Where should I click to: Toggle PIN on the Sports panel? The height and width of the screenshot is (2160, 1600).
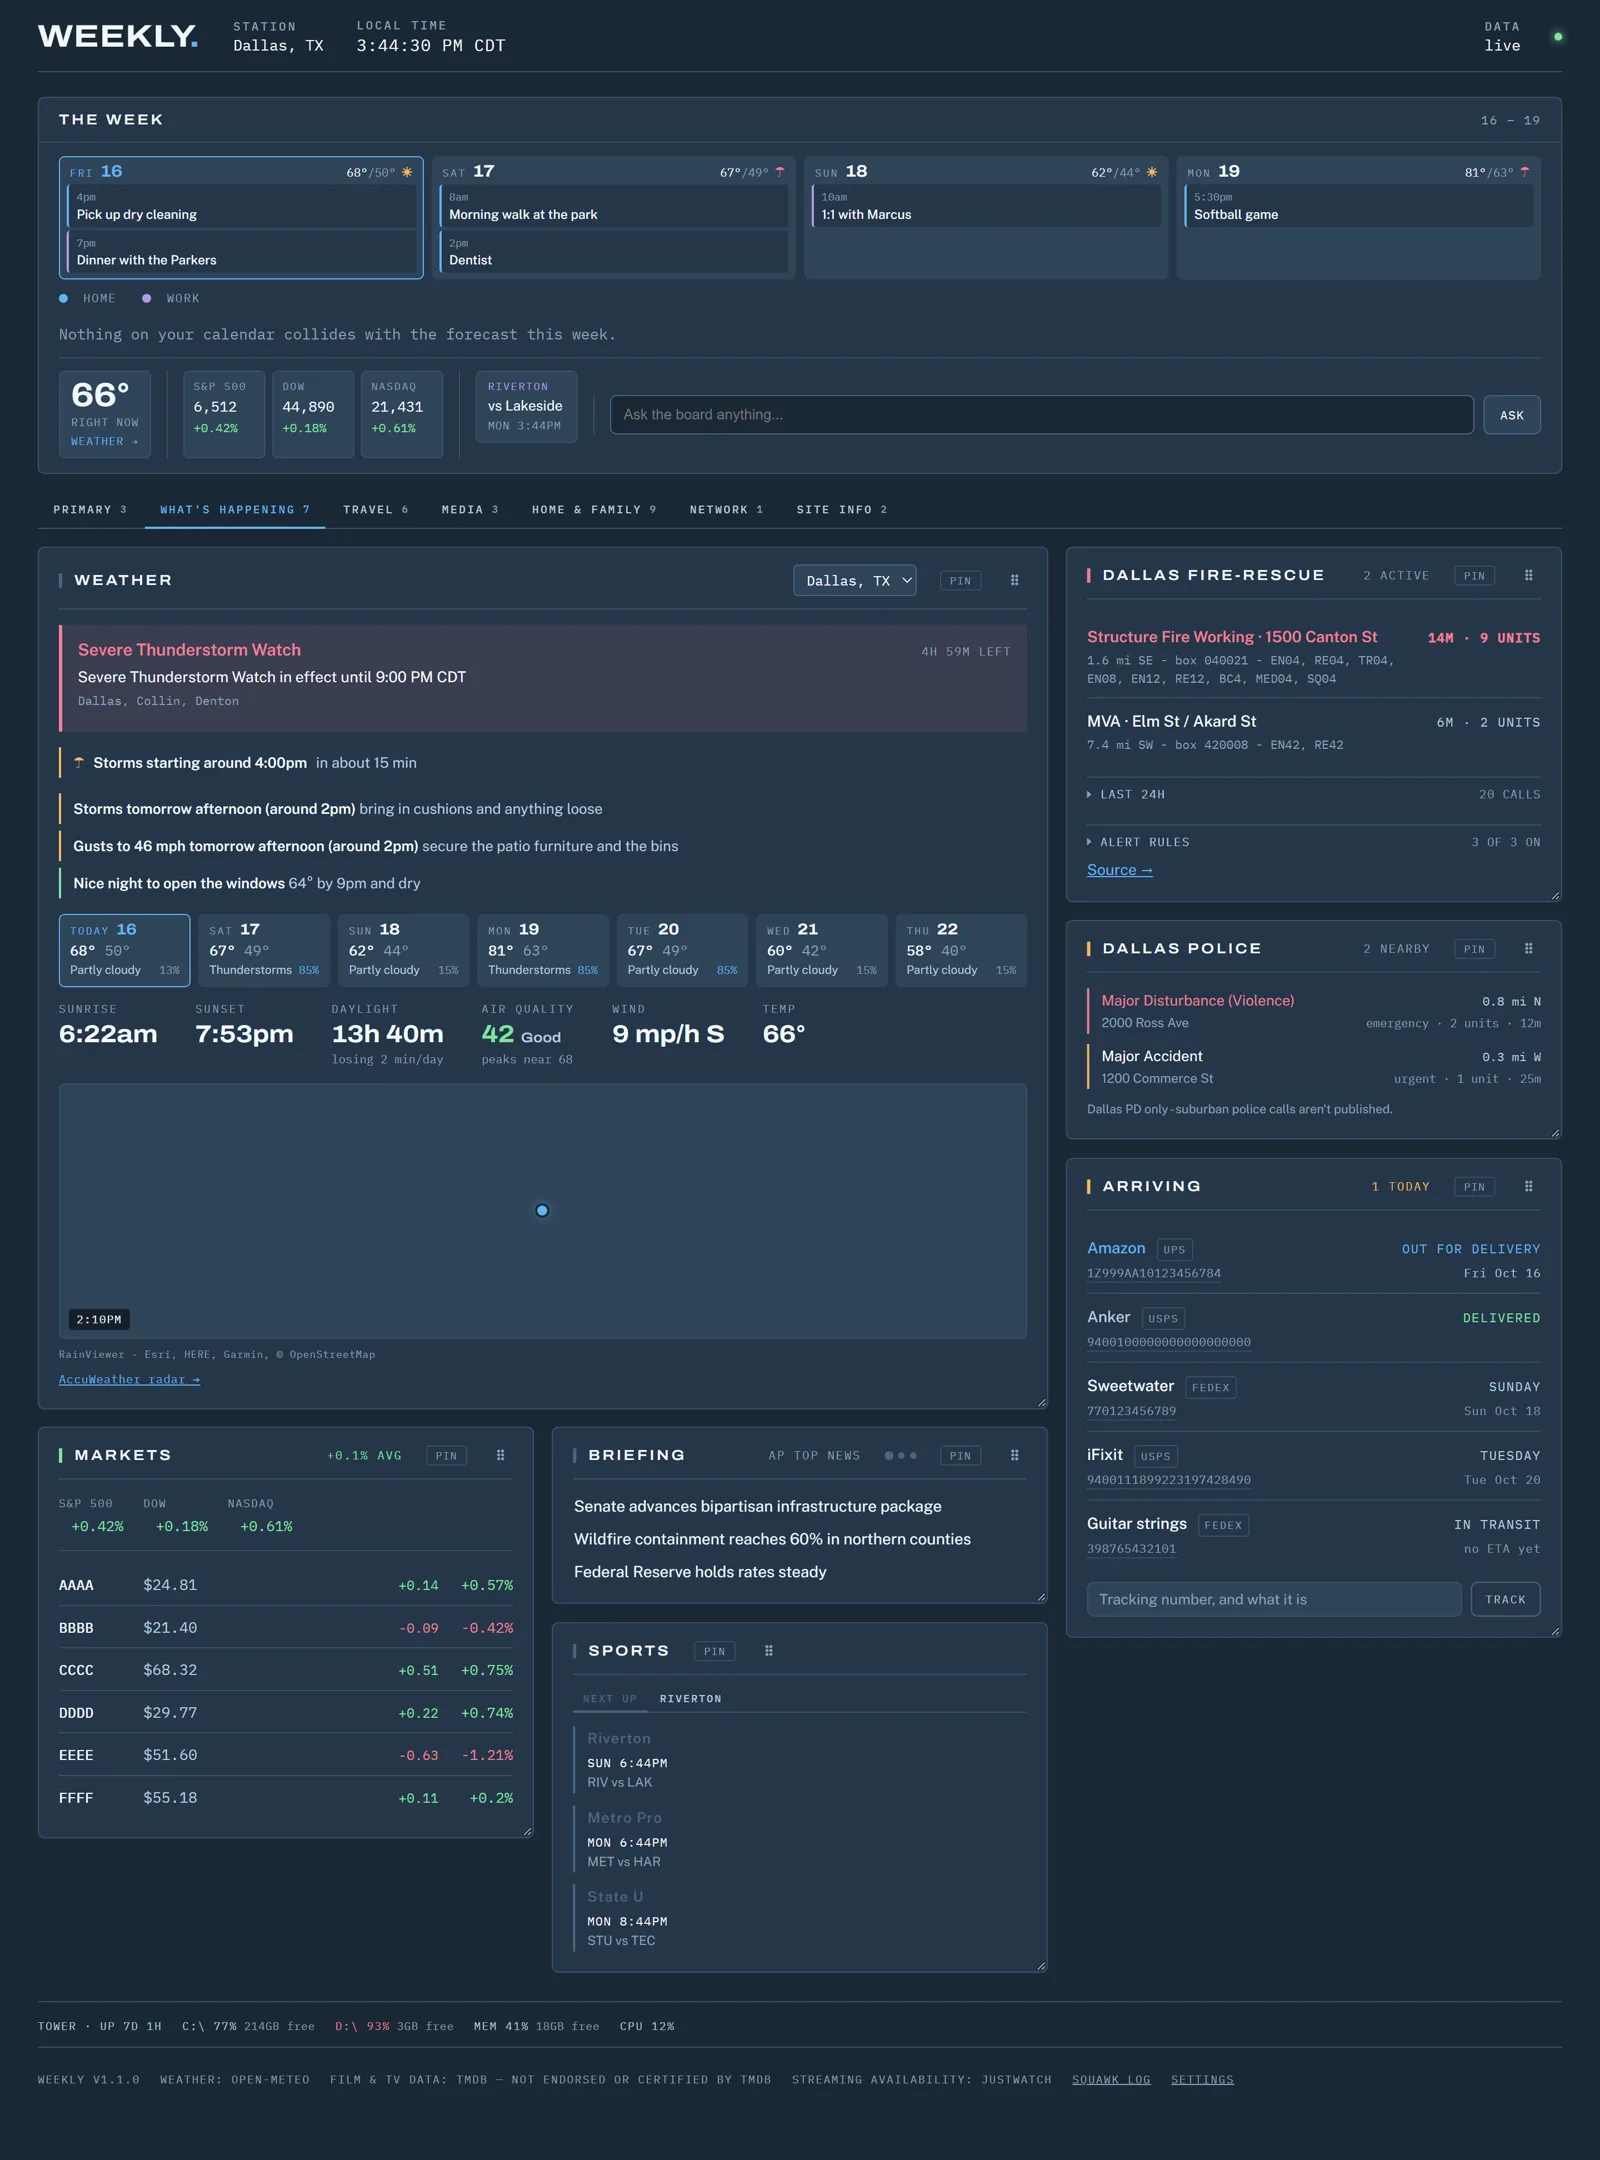(x=714, y=1650)
